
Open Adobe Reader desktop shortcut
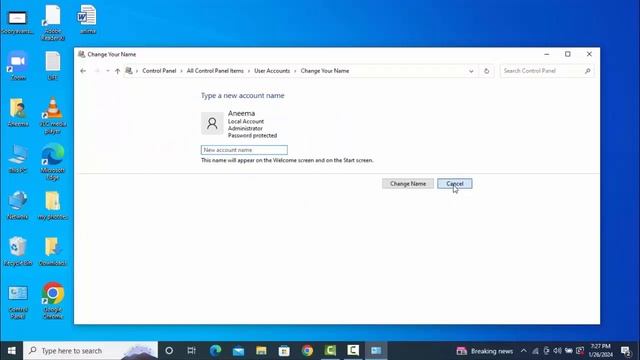[x=53, y=23]
